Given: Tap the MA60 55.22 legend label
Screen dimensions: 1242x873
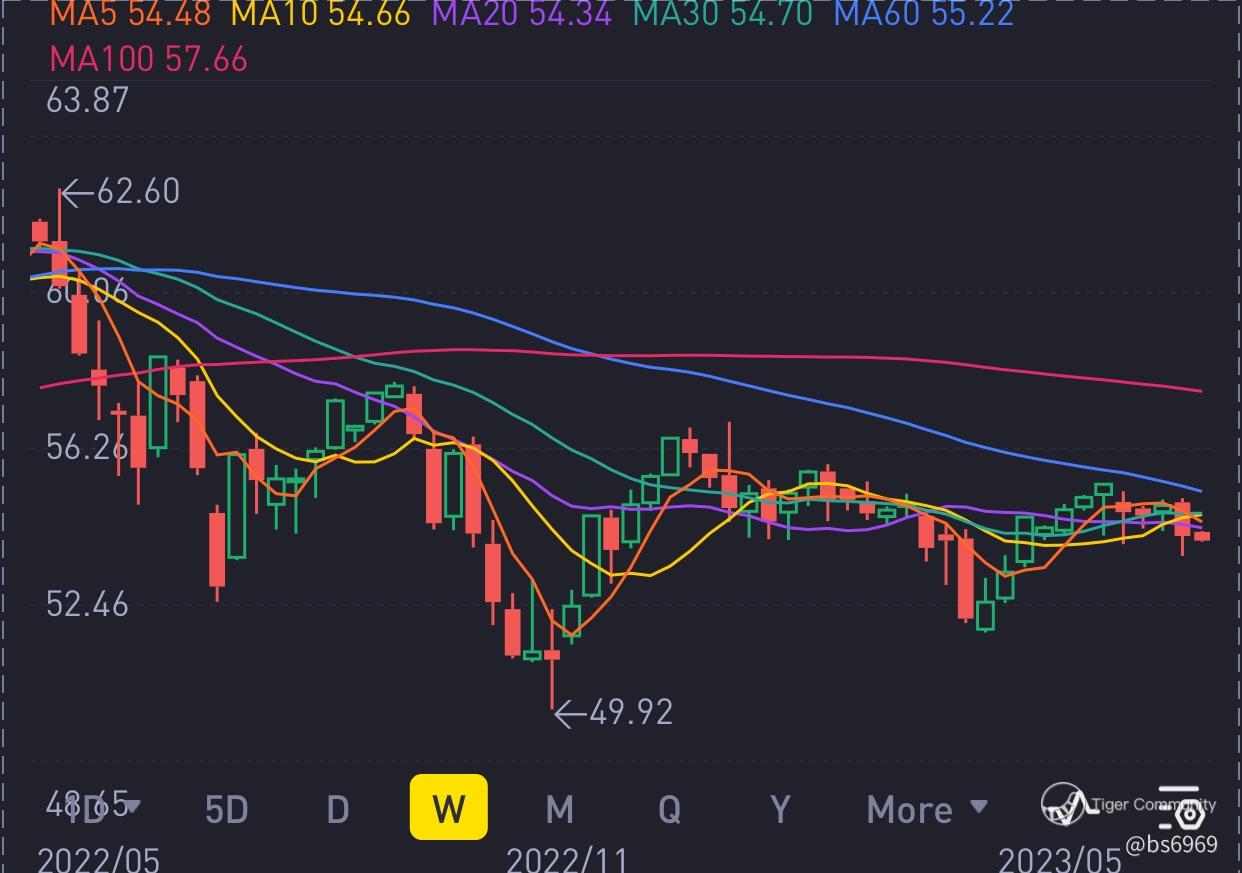Looking at the screenshot, I should (x=924, y=14).
